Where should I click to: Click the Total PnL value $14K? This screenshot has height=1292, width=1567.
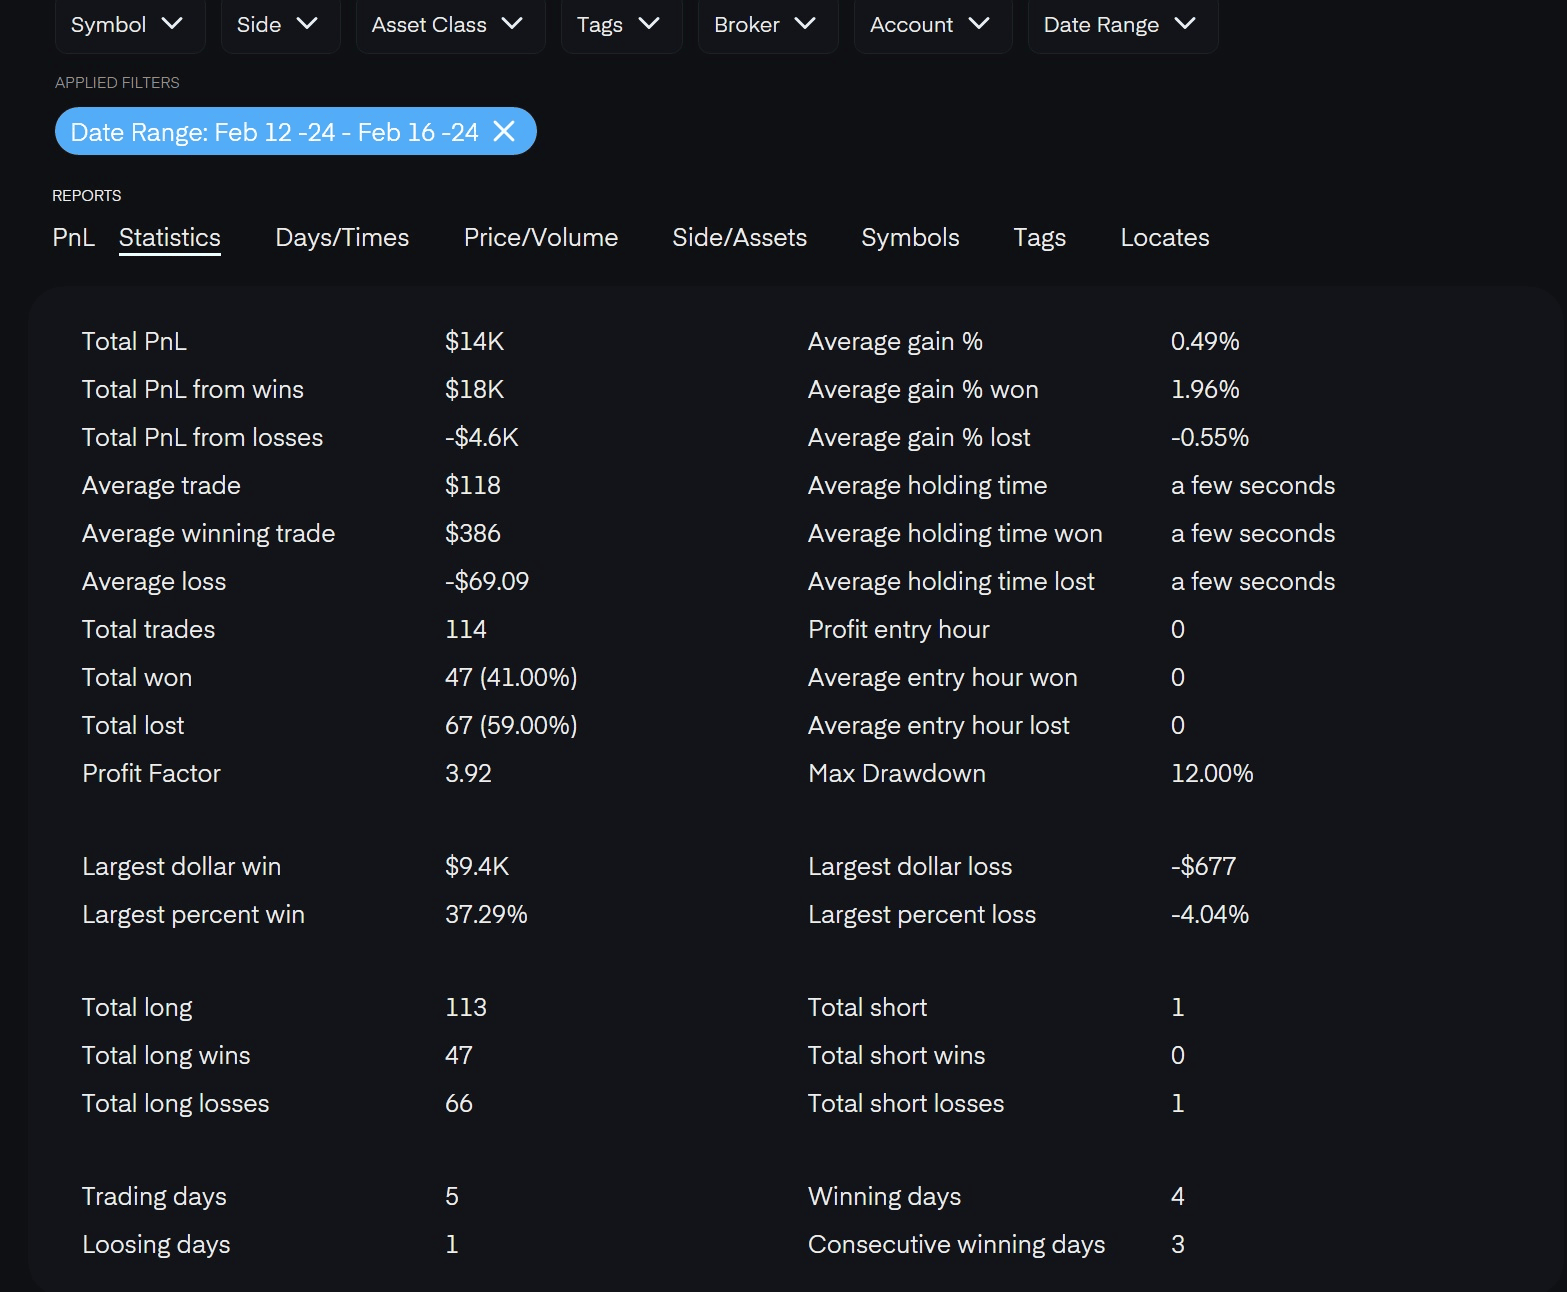(474, 341)
